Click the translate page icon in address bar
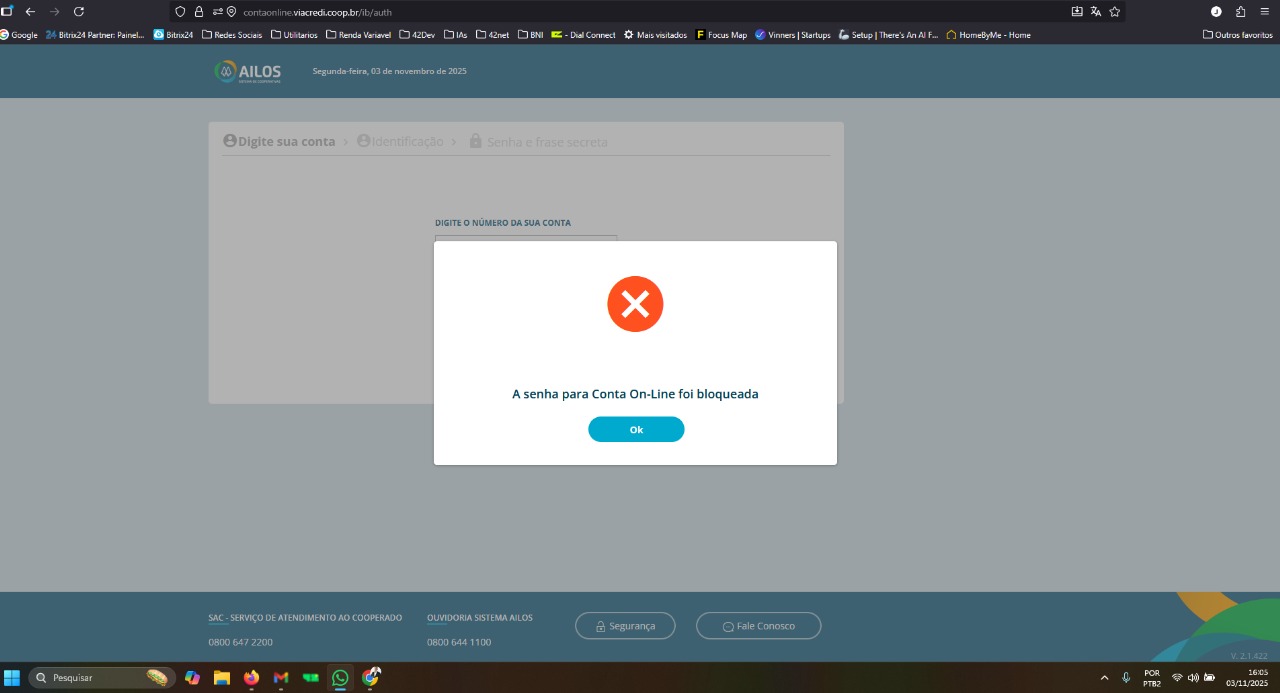Viewport: 1280px width, 693px height. [x=1095, y=12]
